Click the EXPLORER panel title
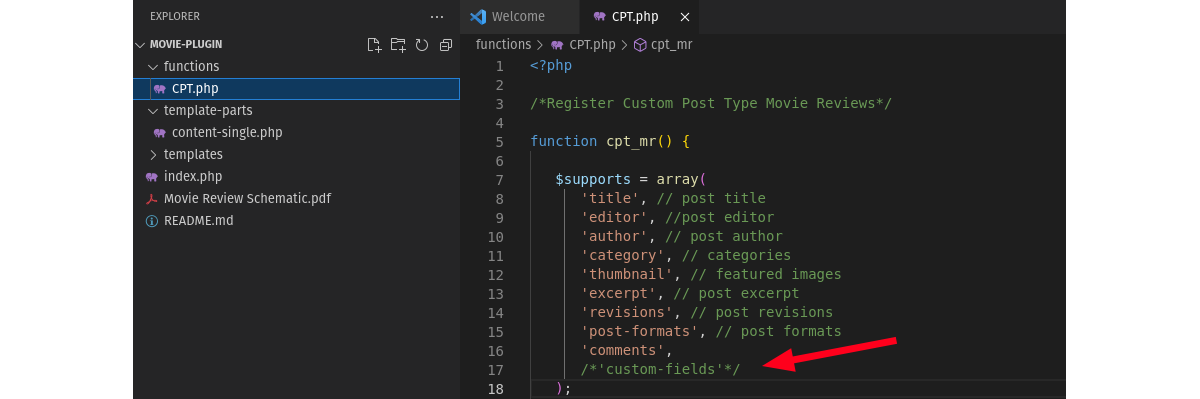The image size is (1200, 399). 175,16
